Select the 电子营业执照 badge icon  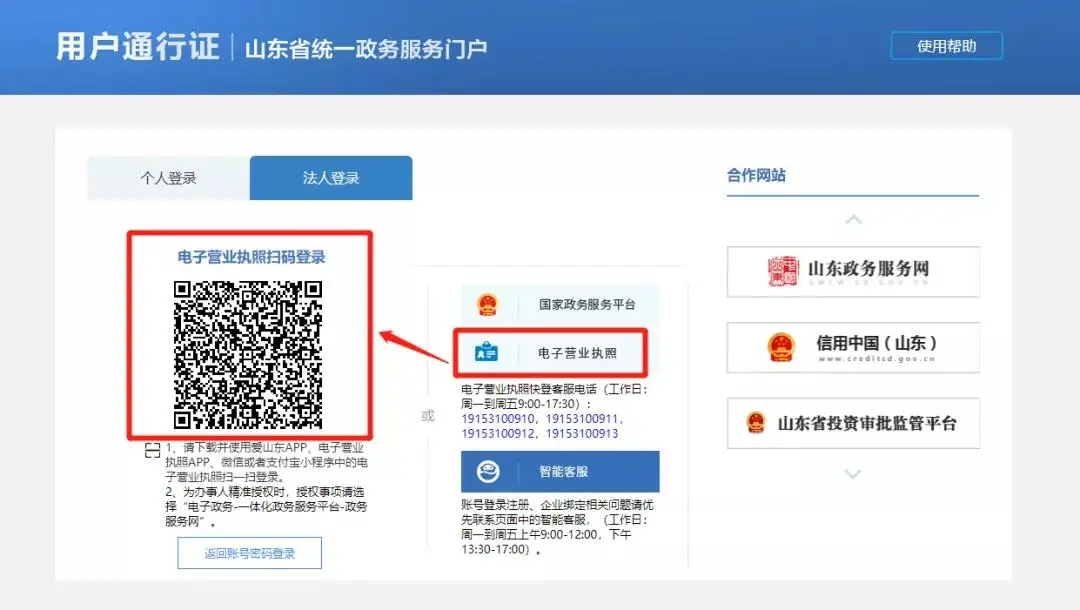click(x=487, y=353)
